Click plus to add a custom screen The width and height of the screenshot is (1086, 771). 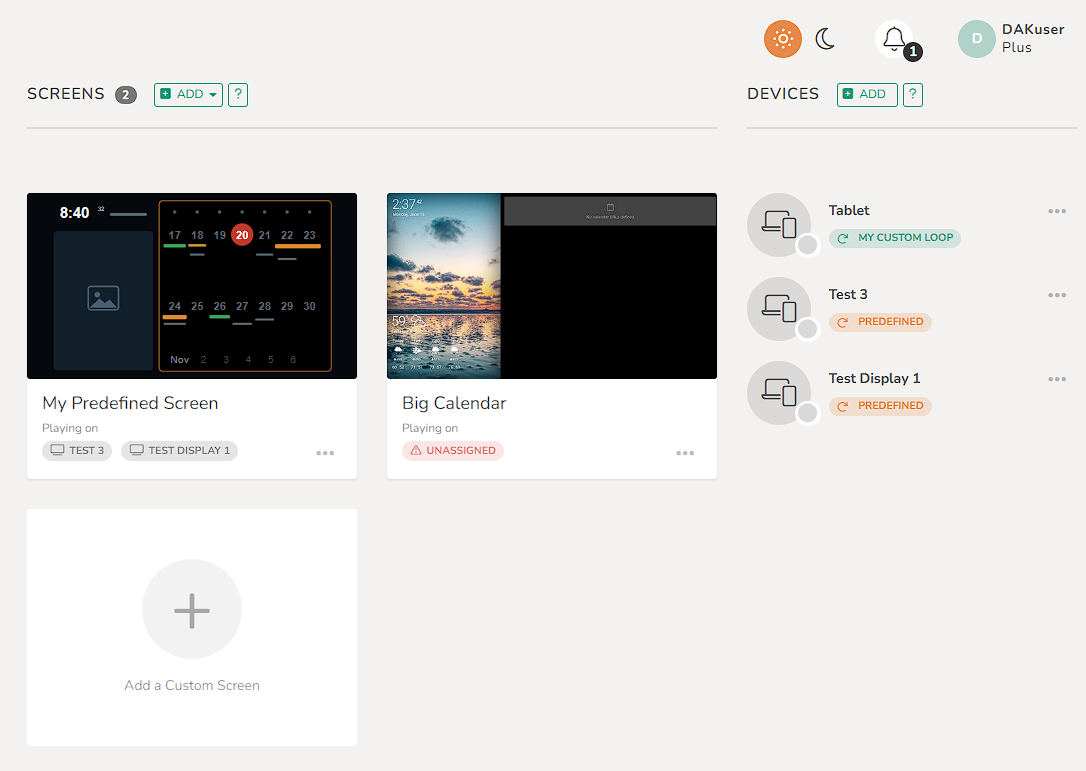(192, 610)
